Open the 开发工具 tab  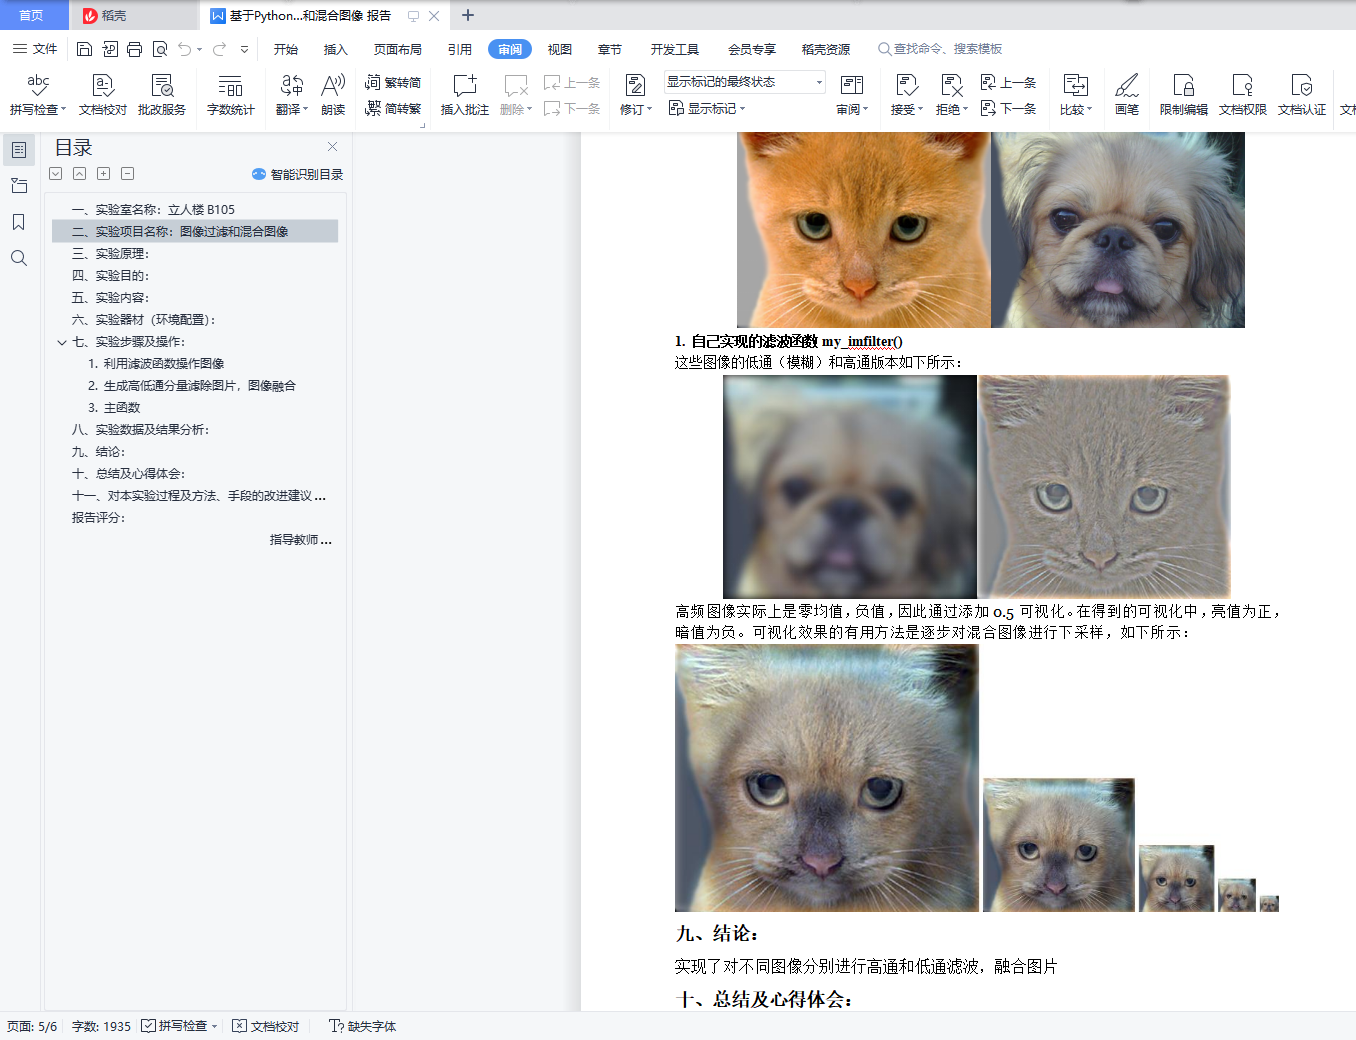[675, 49]
